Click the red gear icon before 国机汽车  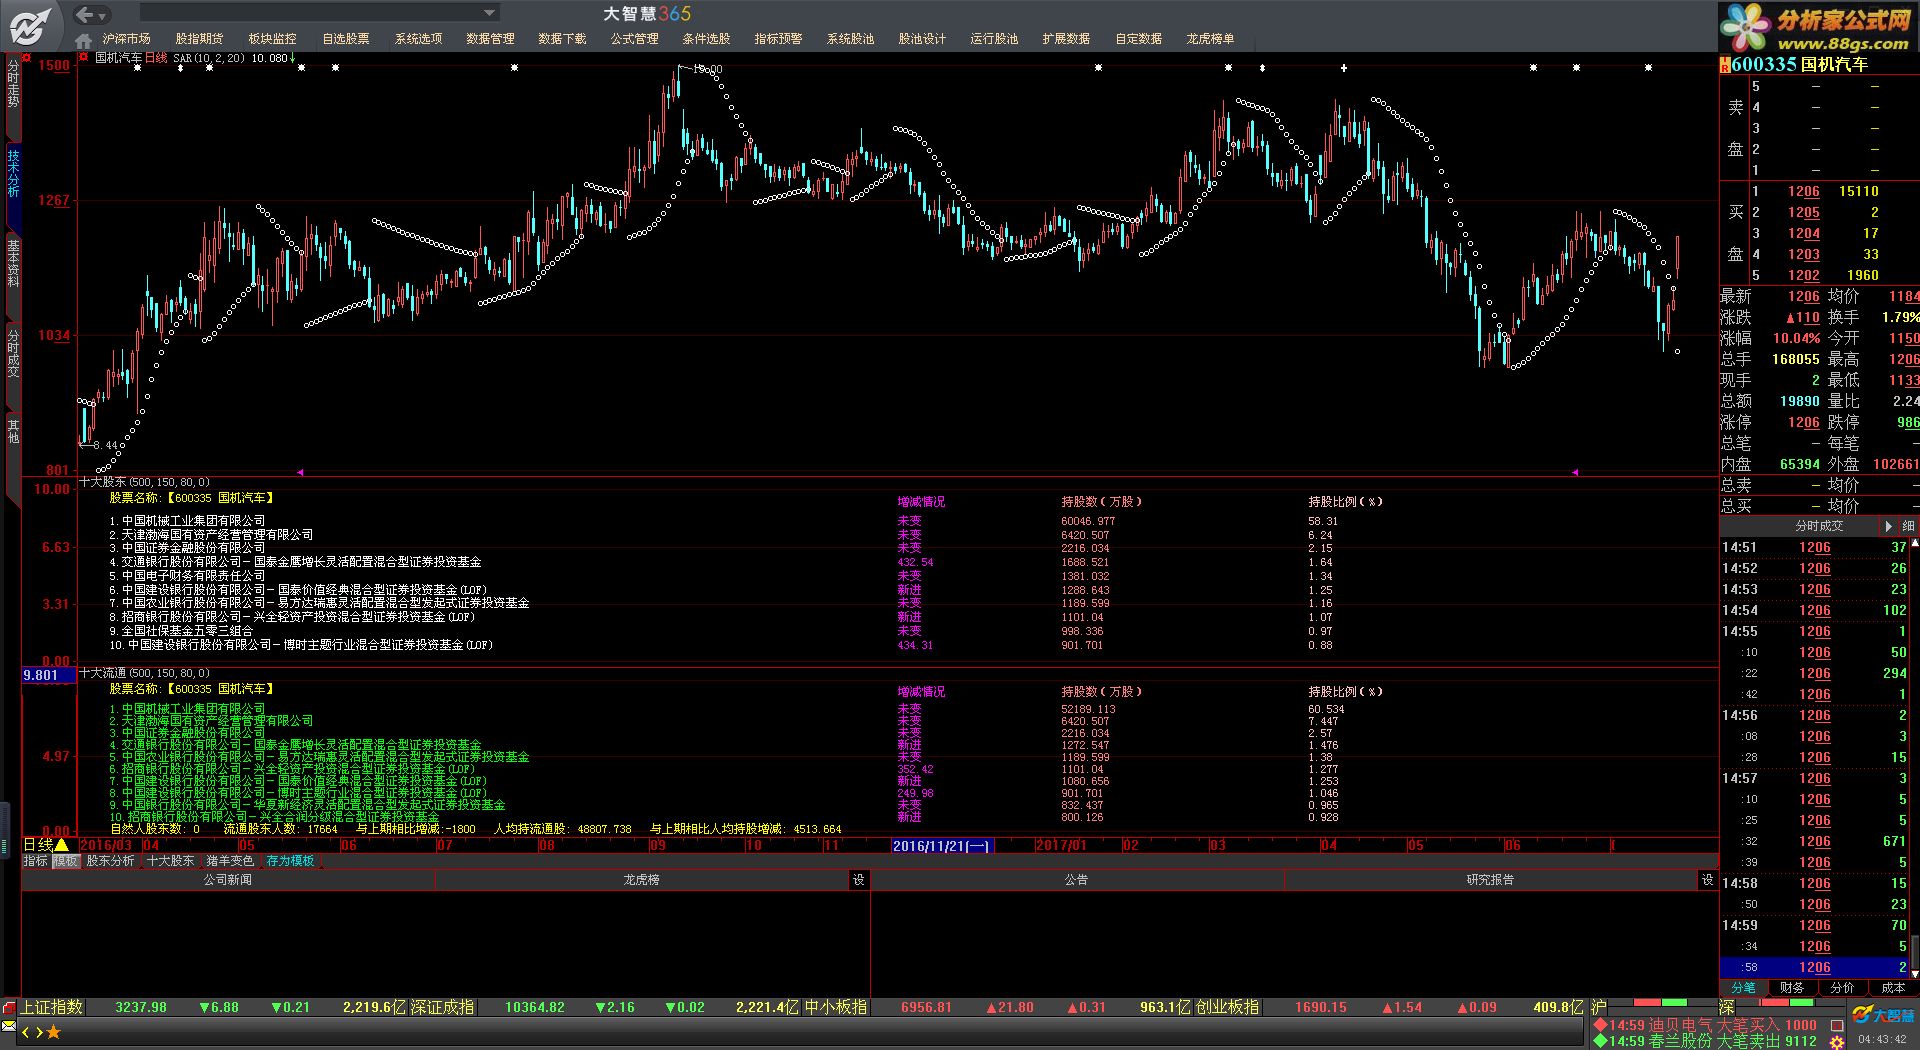pyautogui.click(x=84, y=58)
